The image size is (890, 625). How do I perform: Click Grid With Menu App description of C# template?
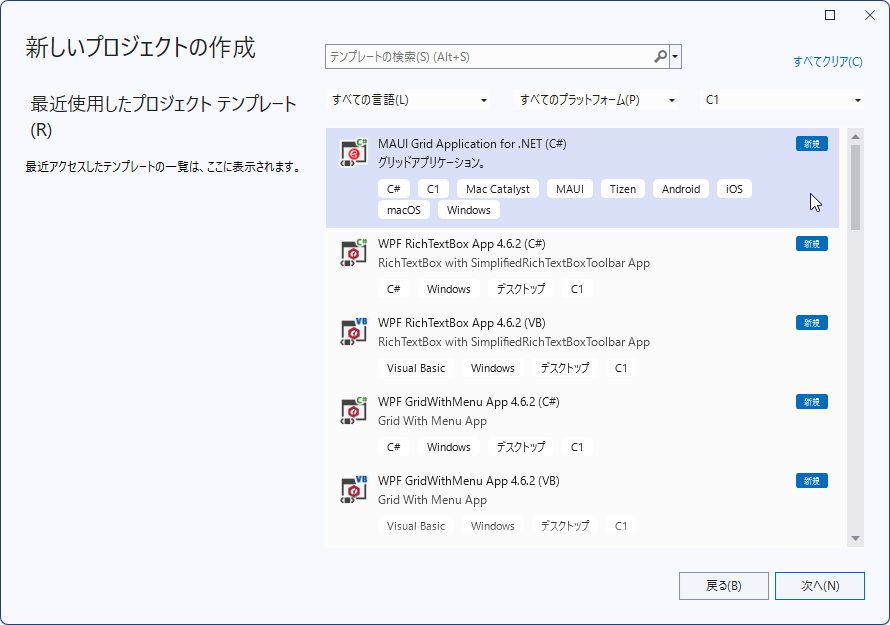433,421
